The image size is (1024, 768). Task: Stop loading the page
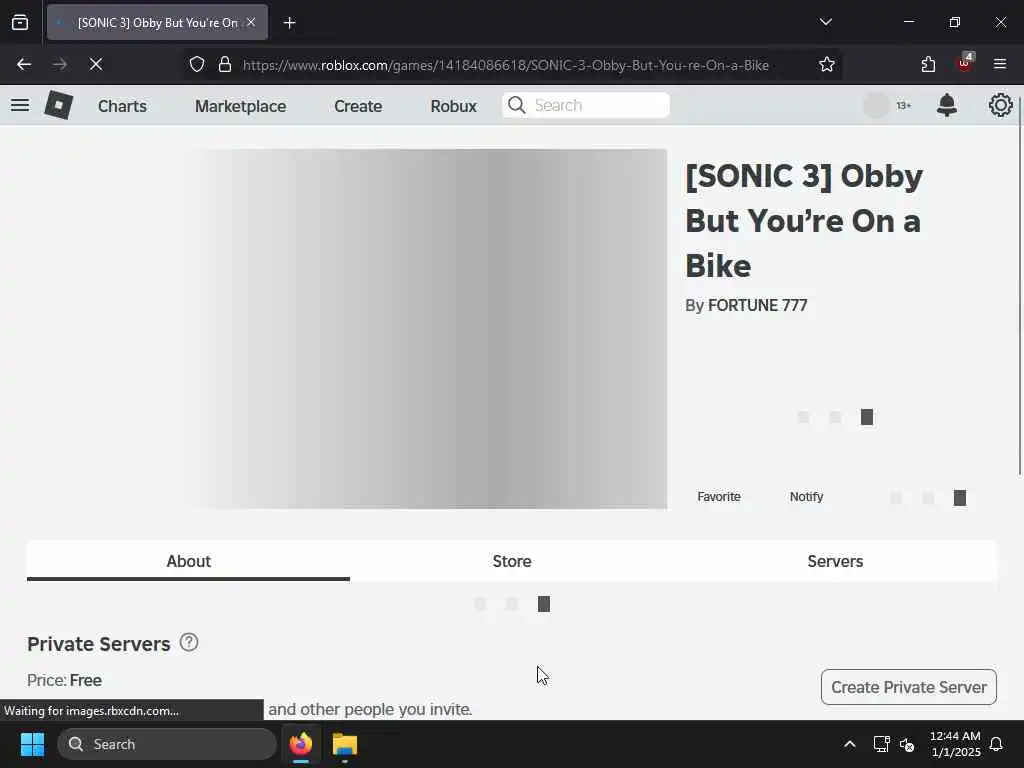coord(96,64)
